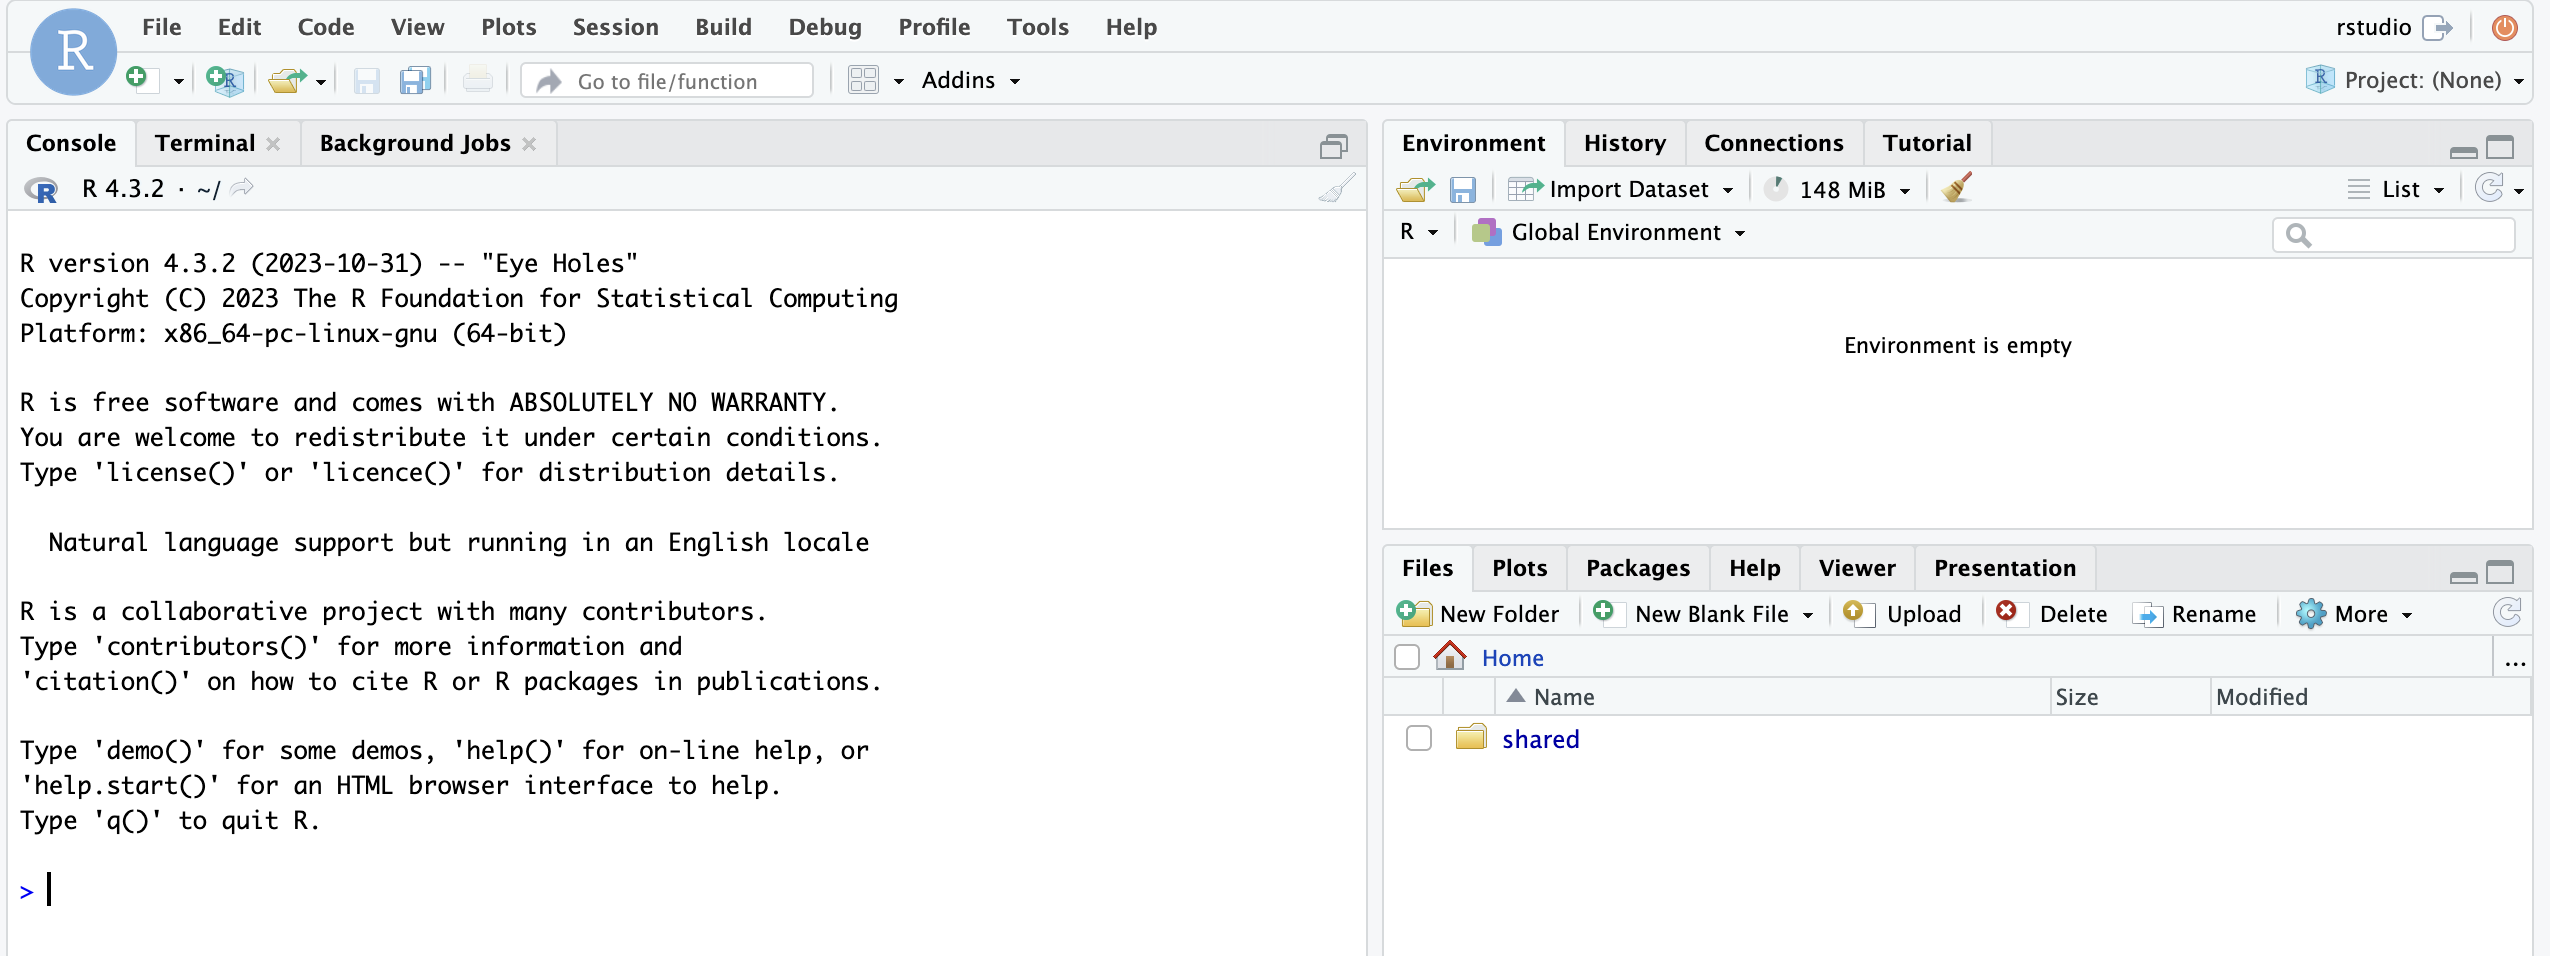
Task: Click the R logo in console header
Action: click(42, 189)
